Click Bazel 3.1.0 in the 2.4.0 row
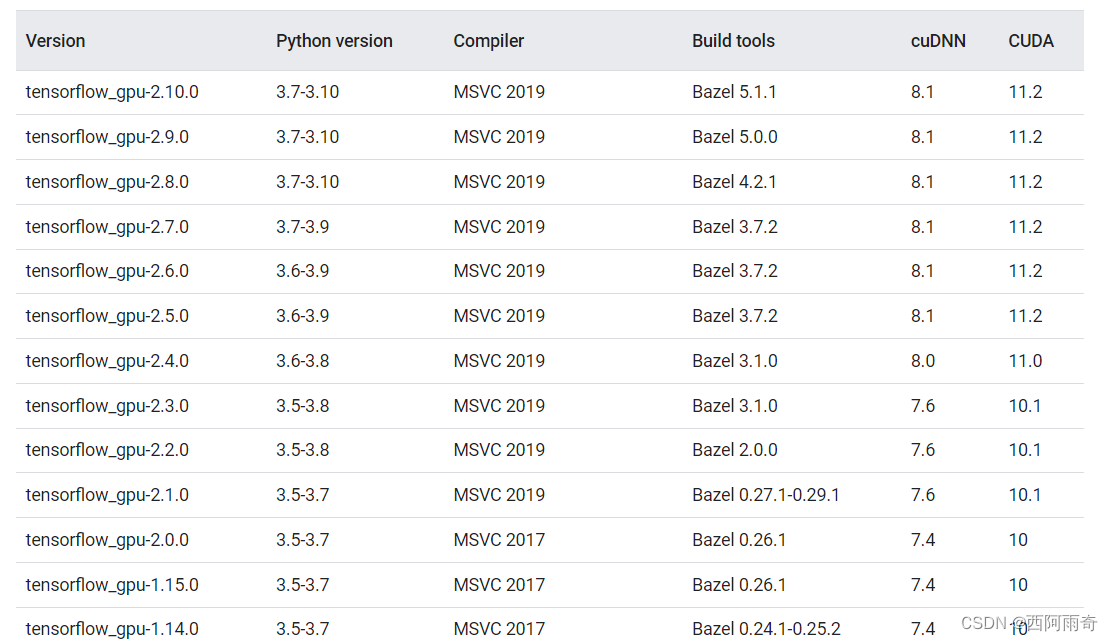 point(735,361)
